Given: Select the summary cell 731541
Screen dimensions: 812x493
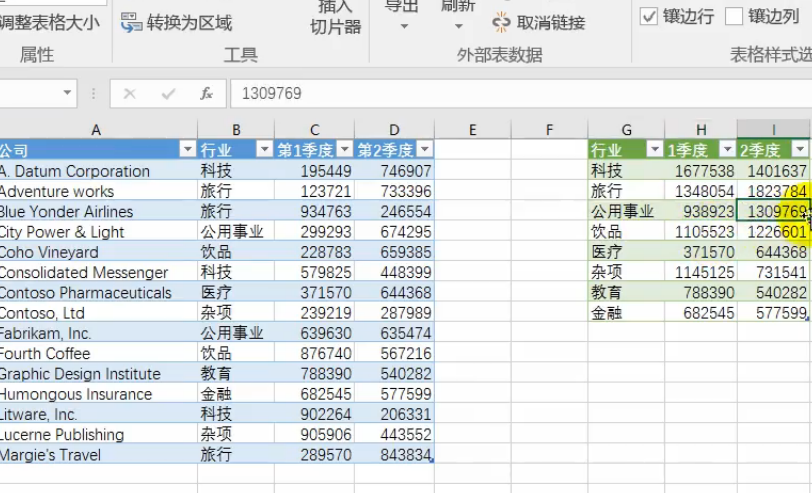Looking at the screenshot, I should click(x=773, y=272).
